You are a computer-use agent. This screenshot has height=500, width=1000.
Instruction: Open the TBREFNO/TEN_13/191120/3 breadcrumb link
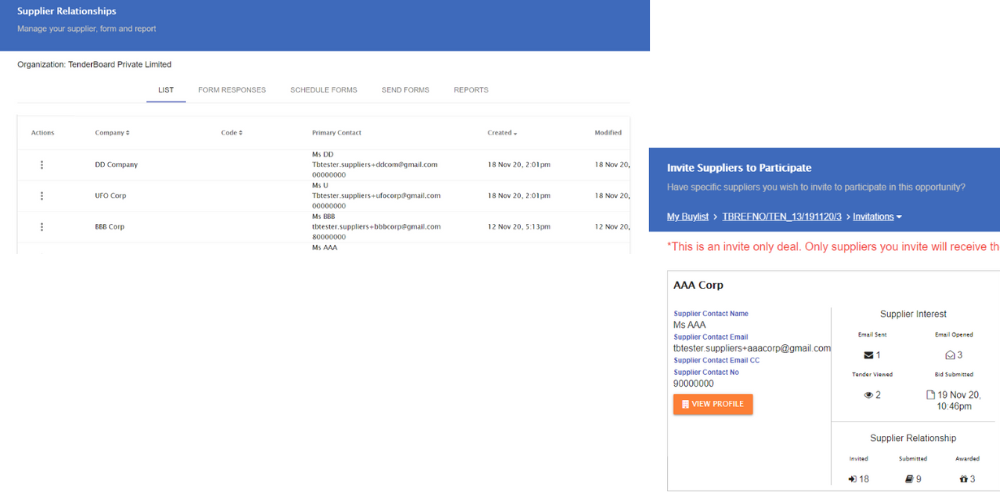pos(783,217)
